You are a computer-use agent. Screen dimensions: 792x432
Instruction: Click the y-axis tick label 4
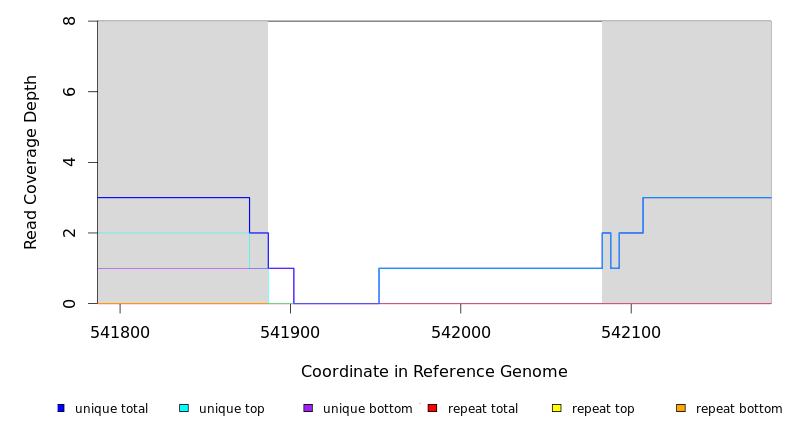pyautogui.click(x=69, y=162)
